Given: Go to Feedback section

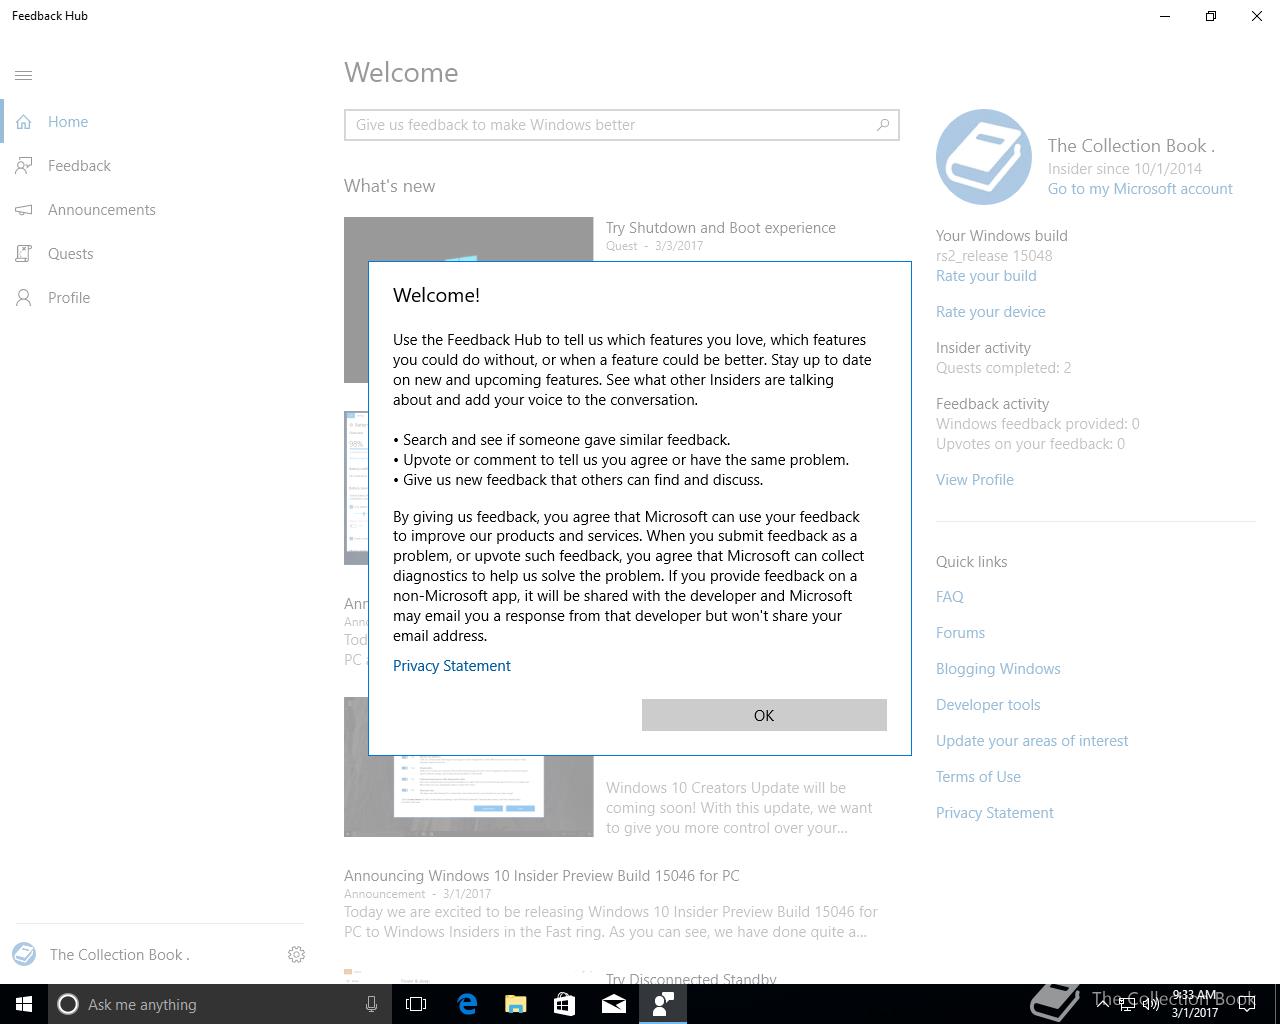Looking at the screenshot, I should click(79, 166).
